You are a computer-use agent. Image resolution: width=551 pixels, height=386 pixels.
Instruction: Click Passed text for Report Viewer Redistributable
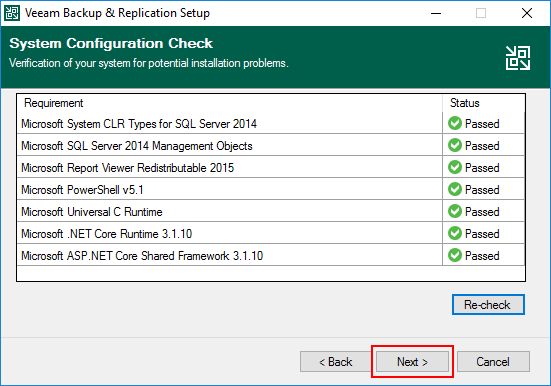(482, 168)
